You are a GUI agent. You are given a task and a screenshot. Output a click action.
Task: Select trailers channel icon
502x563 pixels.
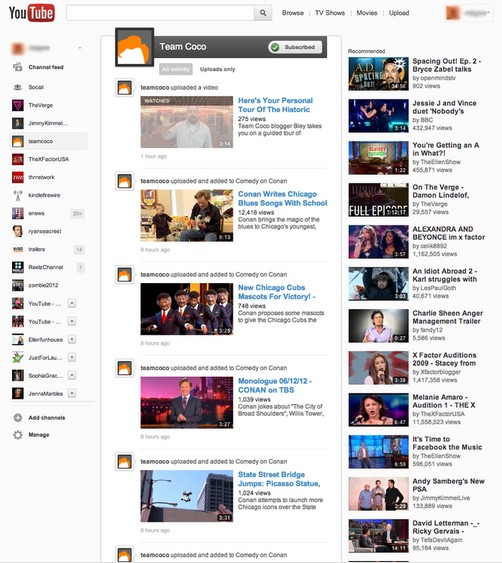(18, 249)
